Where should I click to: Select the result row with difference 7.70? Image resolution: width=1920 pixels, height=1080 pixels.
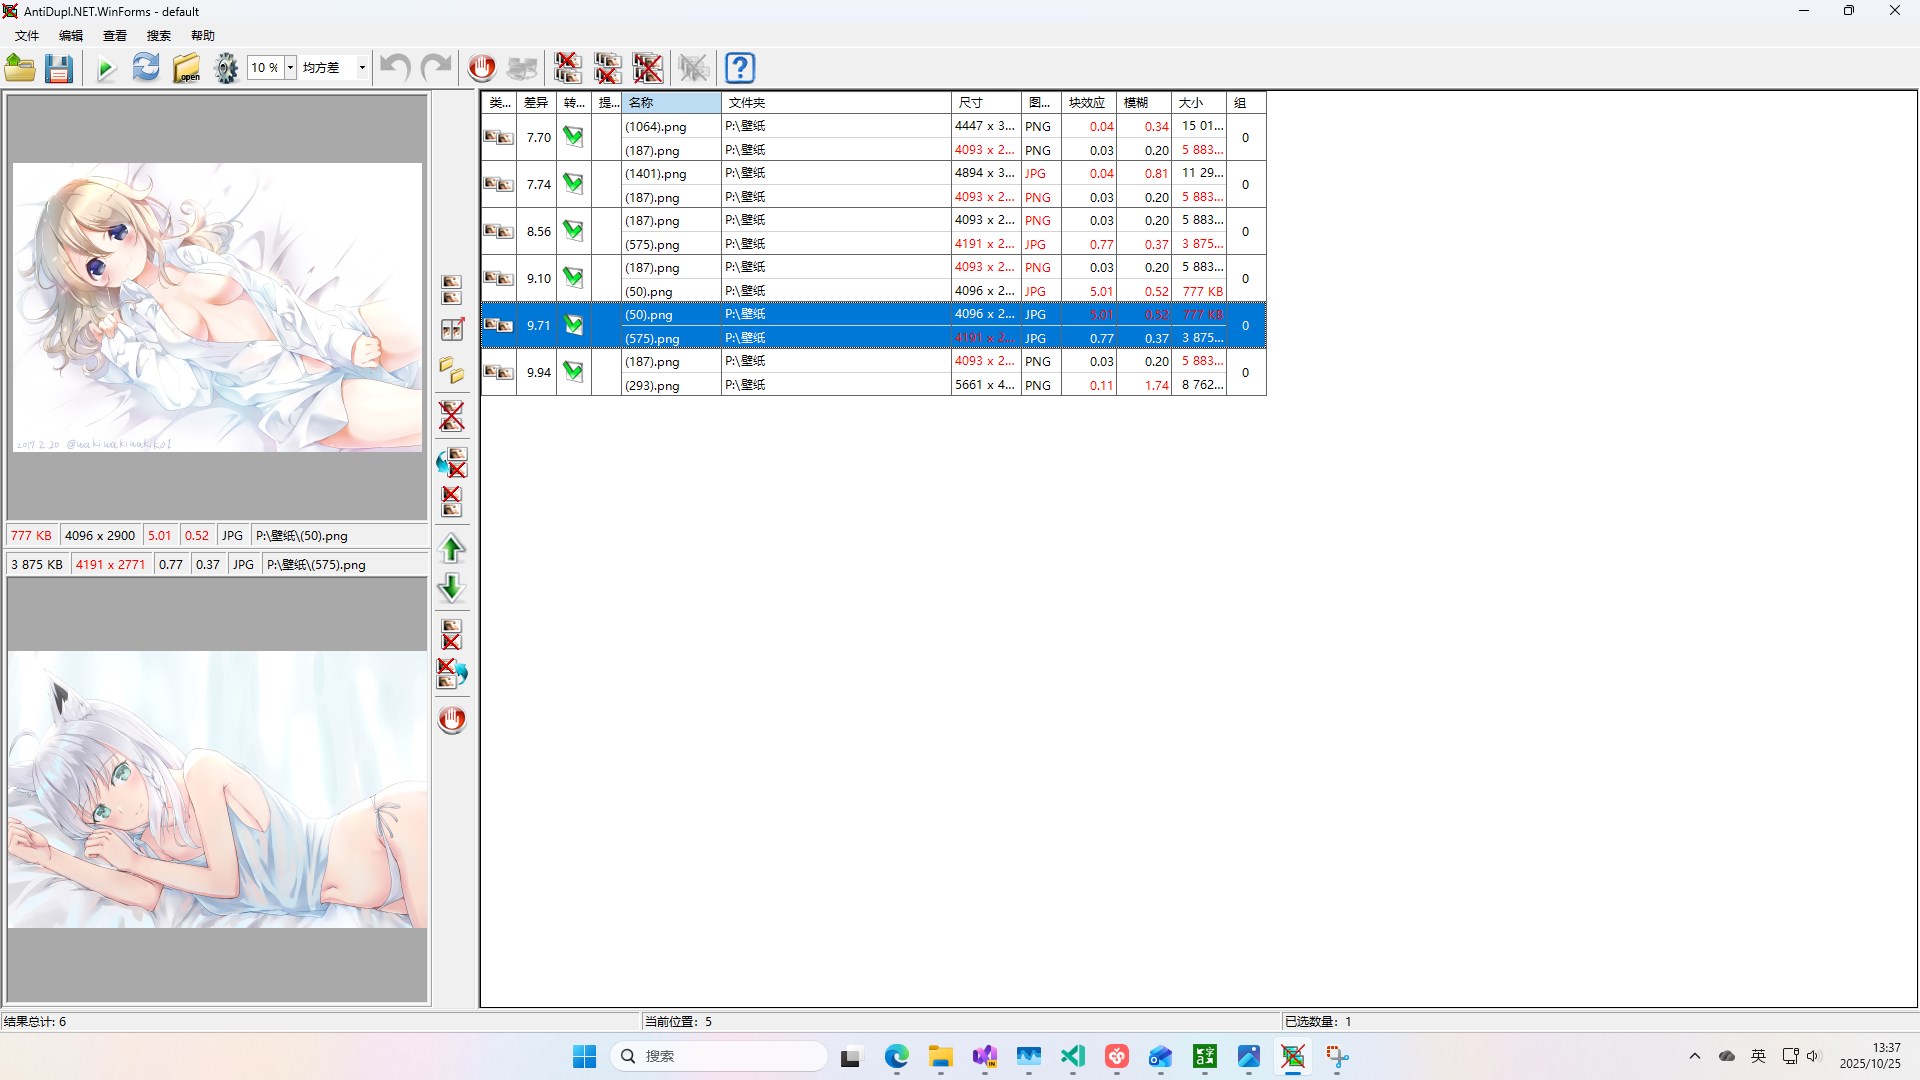(x=539, y=138)
